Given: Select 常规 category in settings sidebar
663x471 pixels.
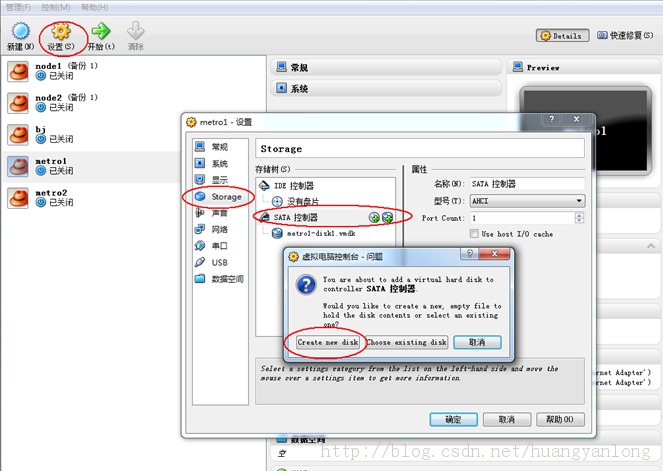Looking at the screenshot, I should [x=220, y=147].
